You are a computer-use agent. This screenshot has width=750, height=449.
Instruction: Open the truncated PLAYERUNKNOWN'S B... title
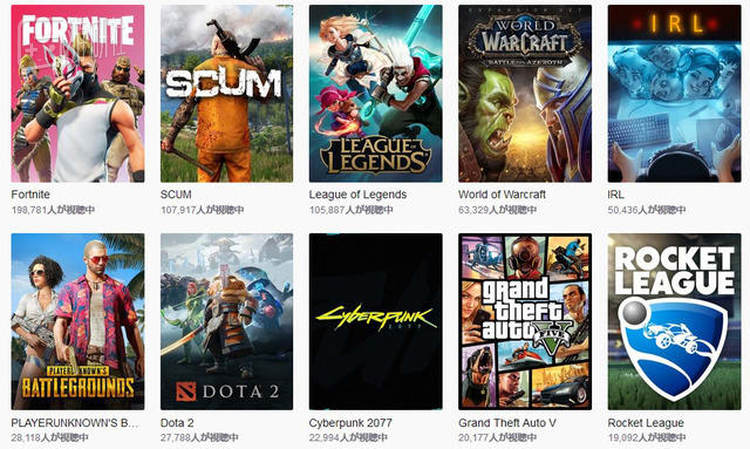pyautogui.click(x=75, y=423)
